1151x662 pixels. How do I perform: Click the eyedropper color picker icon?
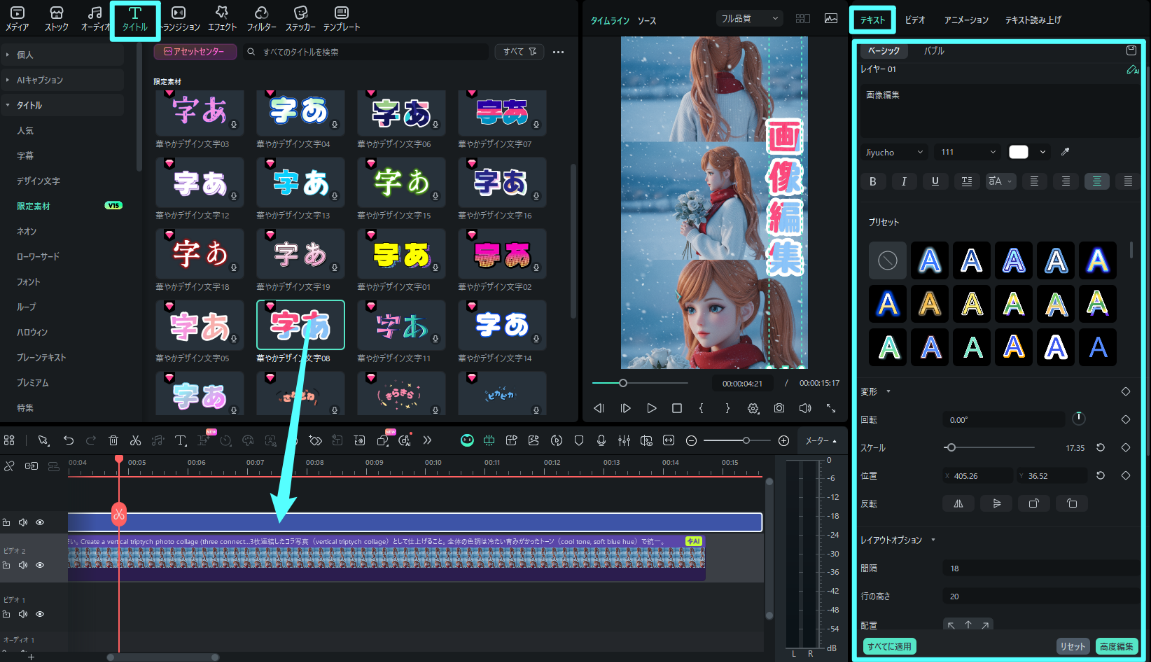1065,152
